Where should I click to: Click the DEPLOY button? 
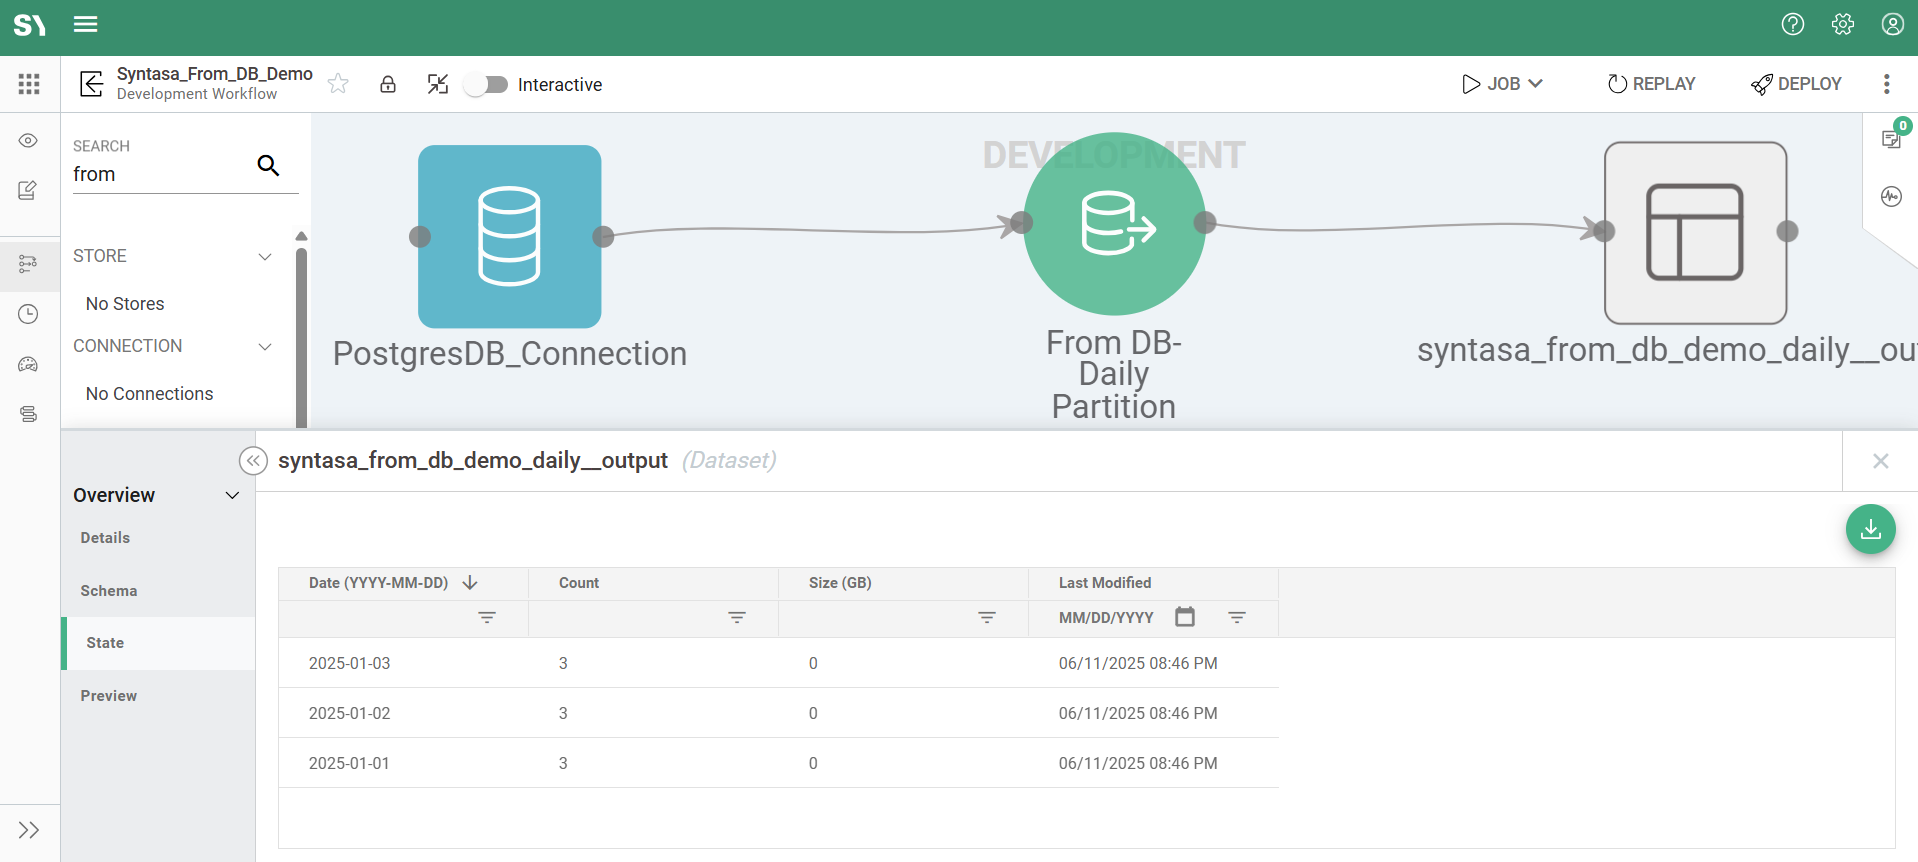1796,84
